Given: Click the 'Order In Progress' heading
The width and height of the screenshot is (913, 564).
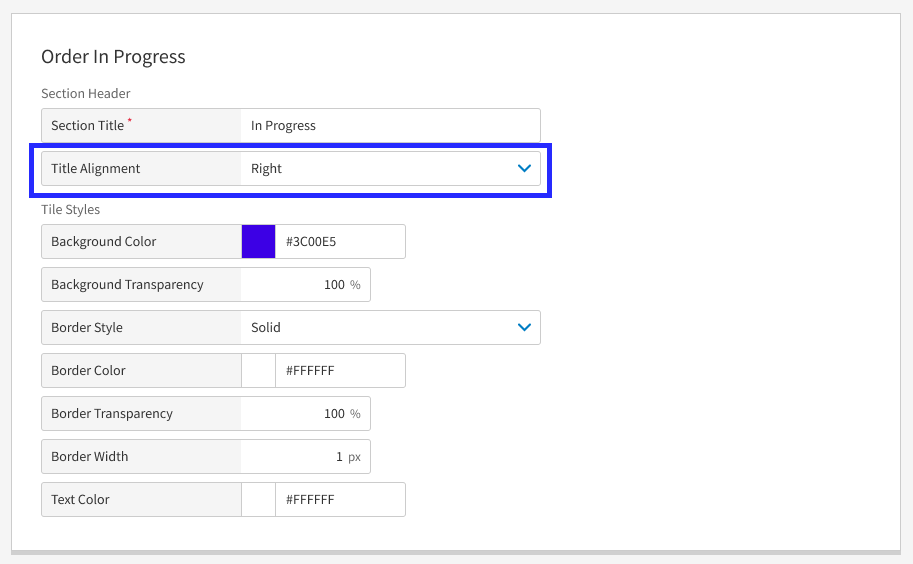Looking at the screenshot, I should point(113,57).
